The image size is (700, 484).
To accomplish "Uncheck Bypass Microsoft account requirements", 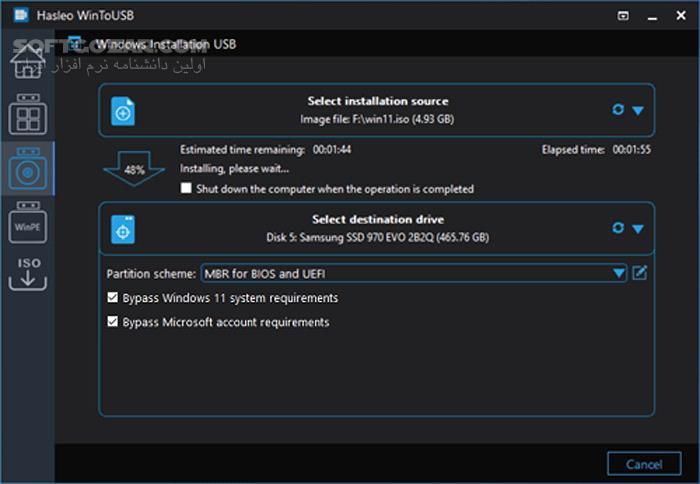I will point(112,321).
